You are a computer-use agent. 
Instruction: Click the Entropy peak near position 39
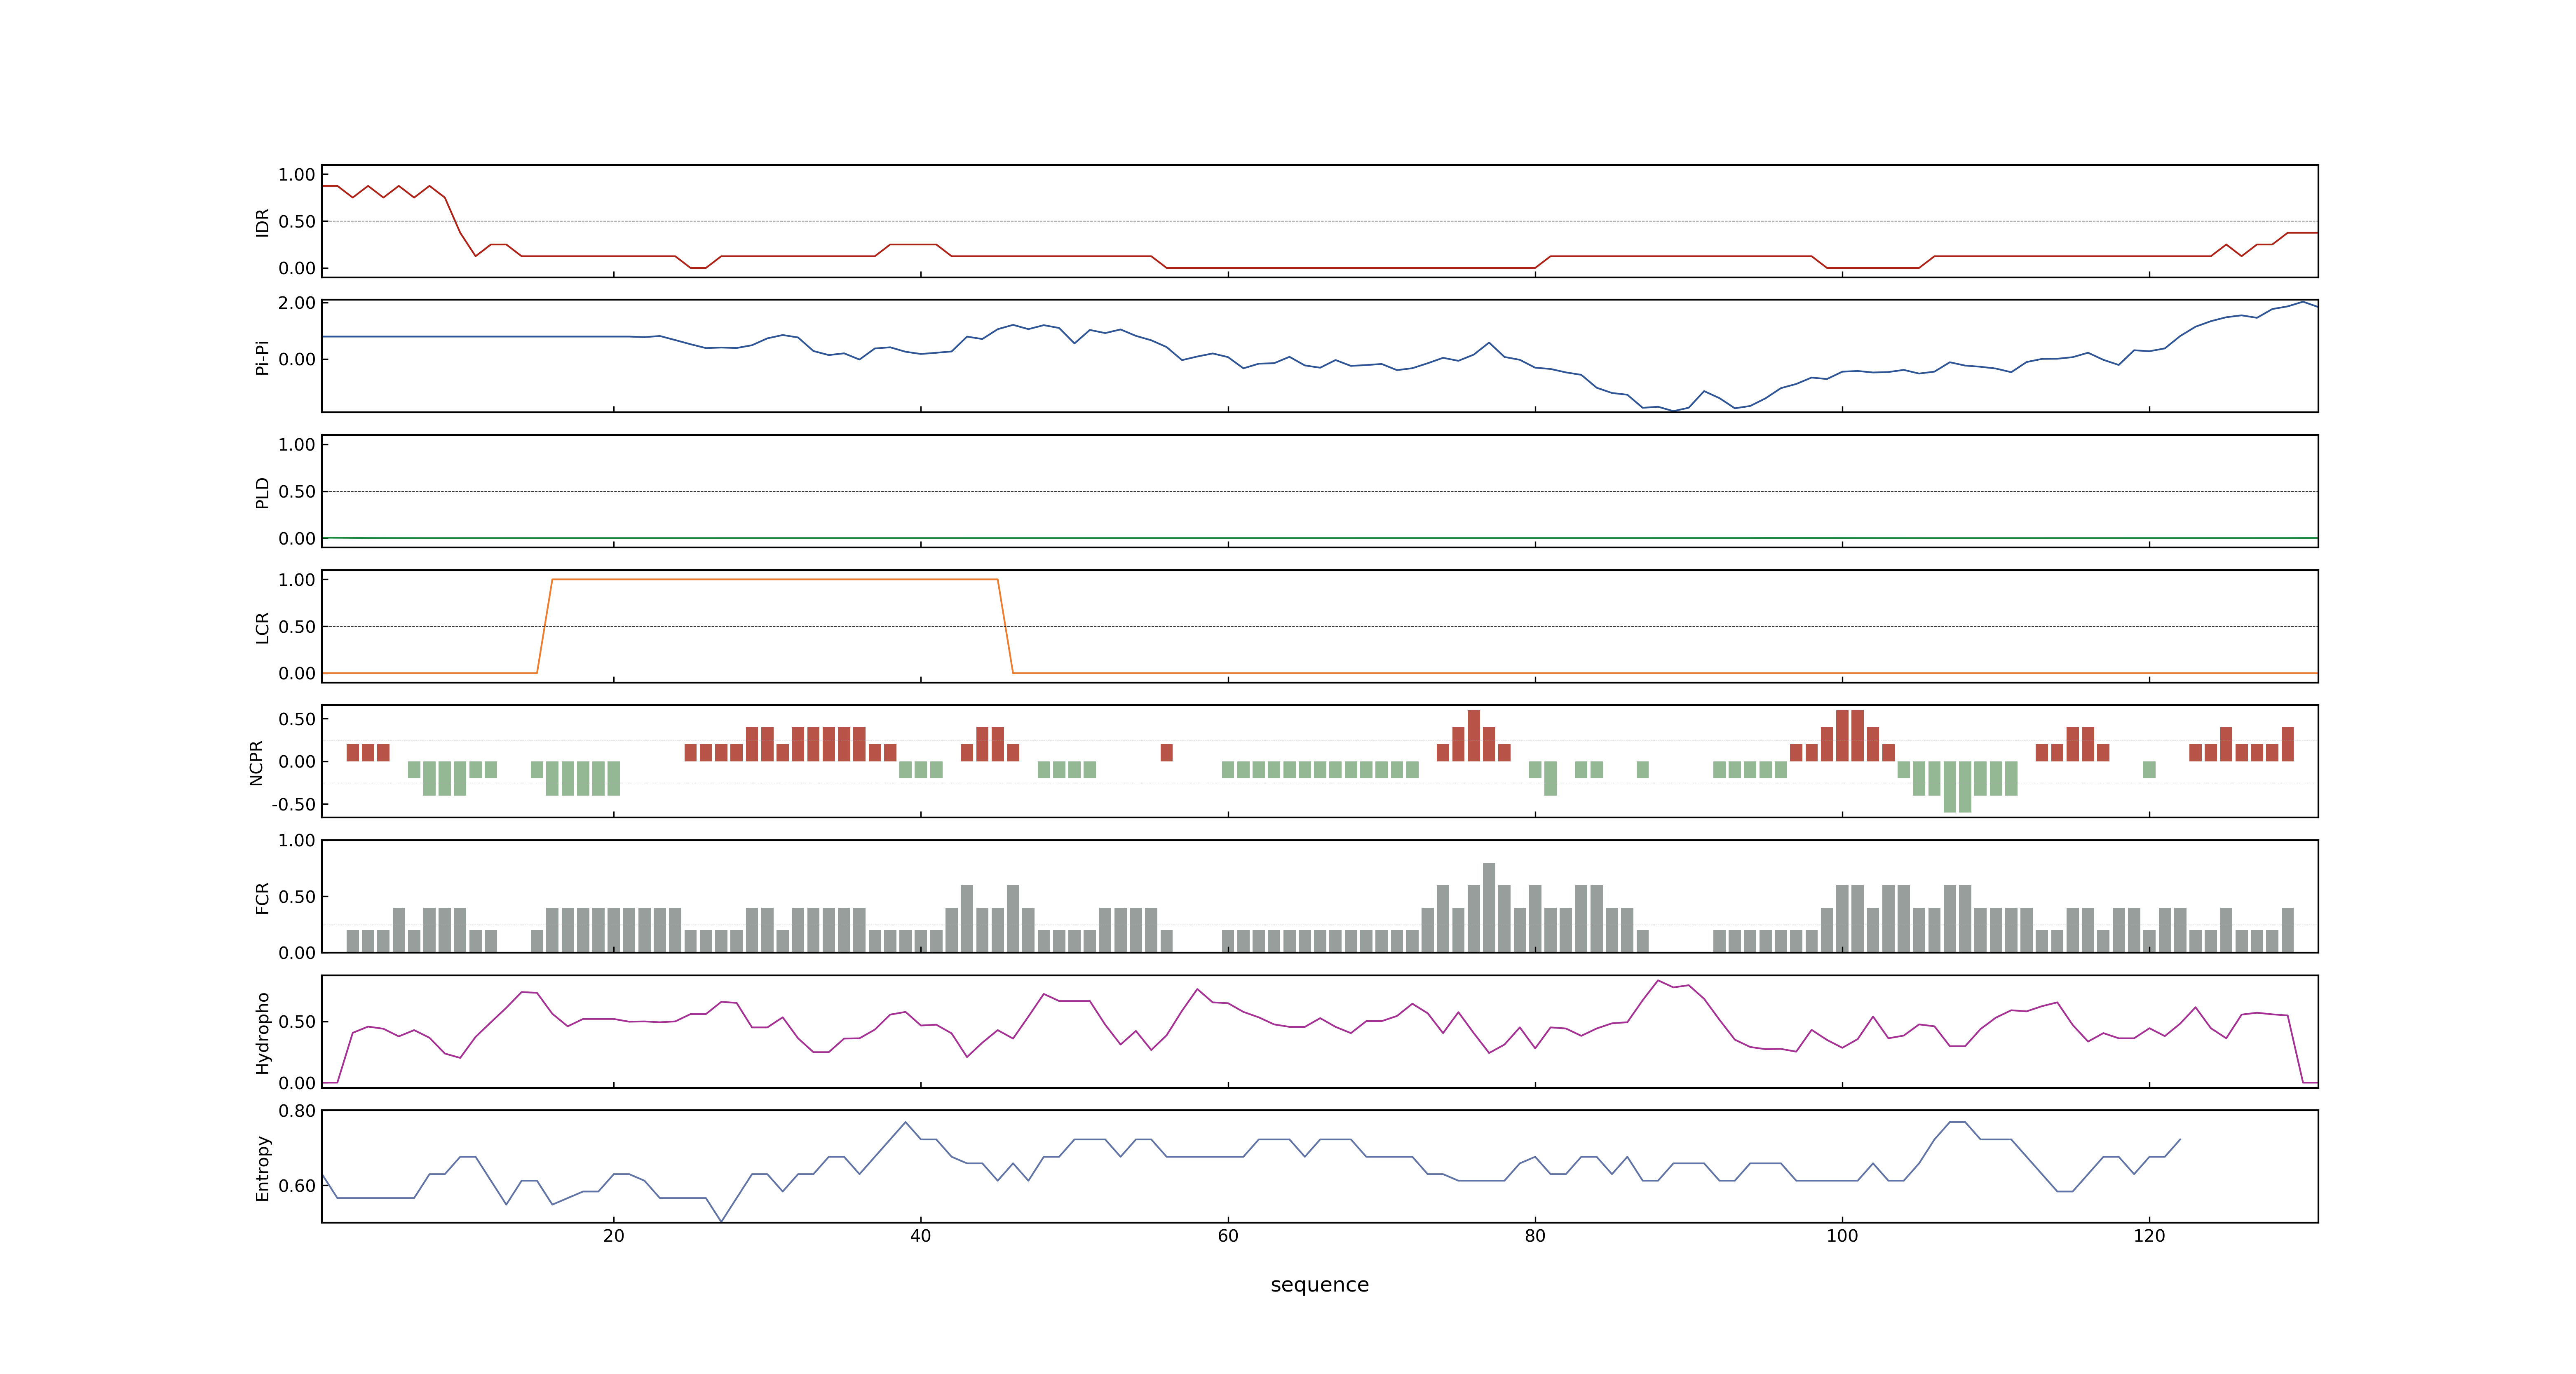905,1122
